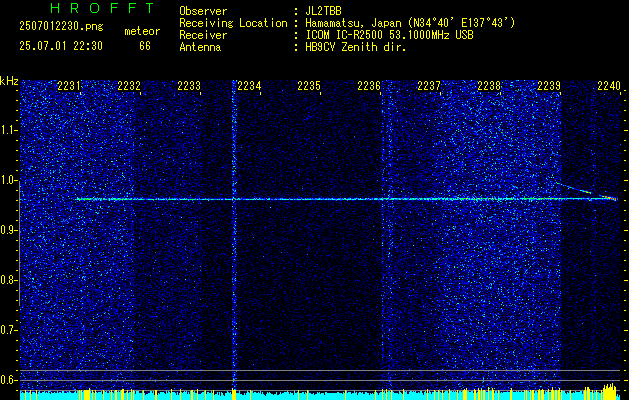Click the 0.9 kHz axis label
The height and width of the screenshot is (400, 629).
pos(8,230)
